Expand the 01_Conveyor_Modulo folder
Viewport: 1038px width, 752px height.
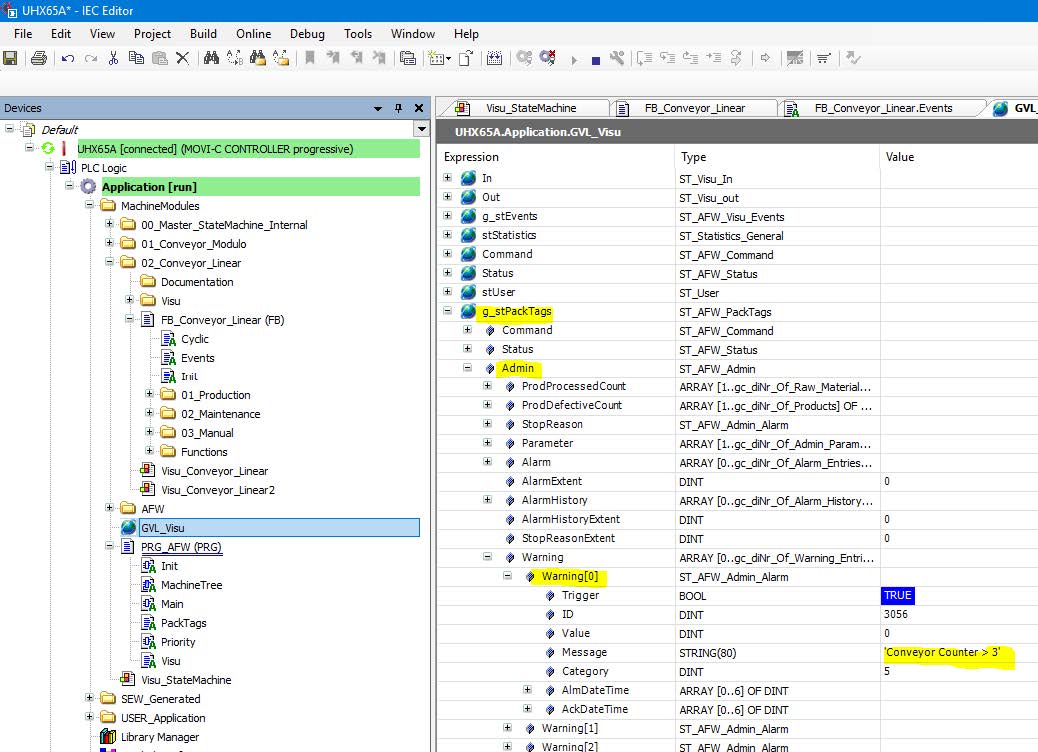pyautogui.click(x=110, y=244)
